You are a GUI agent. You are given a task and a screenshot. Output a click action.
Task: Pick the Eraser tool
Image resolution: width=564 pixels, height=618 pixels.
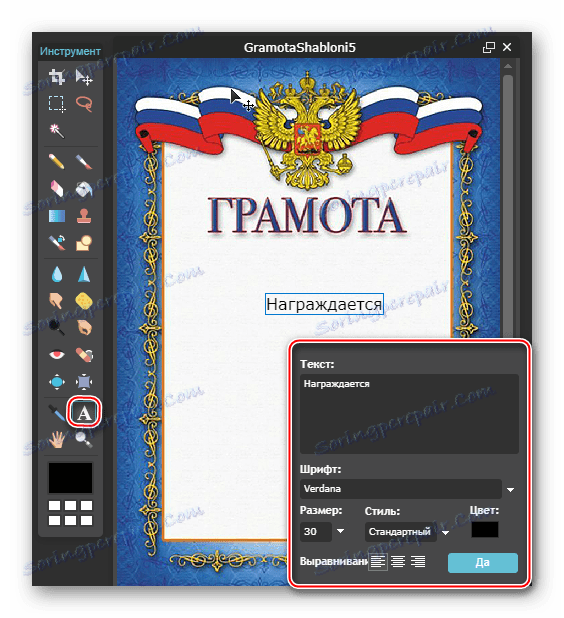click(57, 188)
